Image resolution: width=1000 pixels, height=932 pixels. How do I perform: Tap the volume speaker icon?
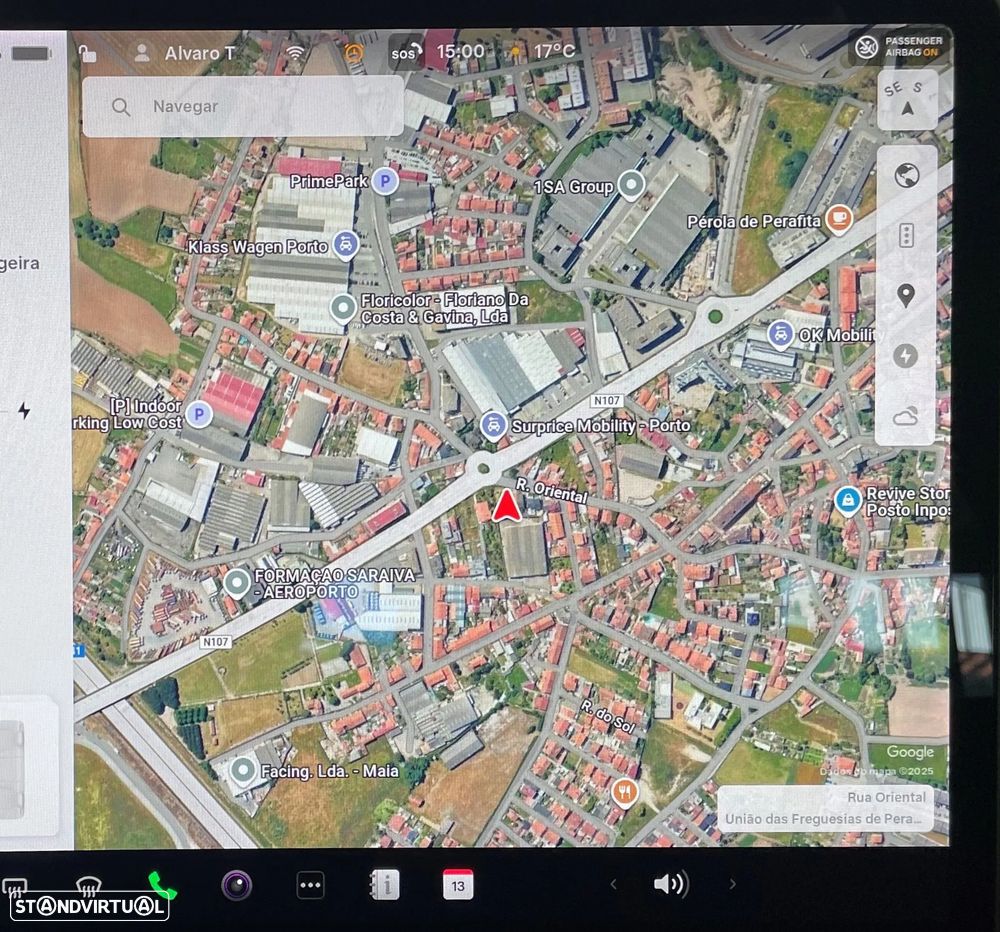(672, 884)
